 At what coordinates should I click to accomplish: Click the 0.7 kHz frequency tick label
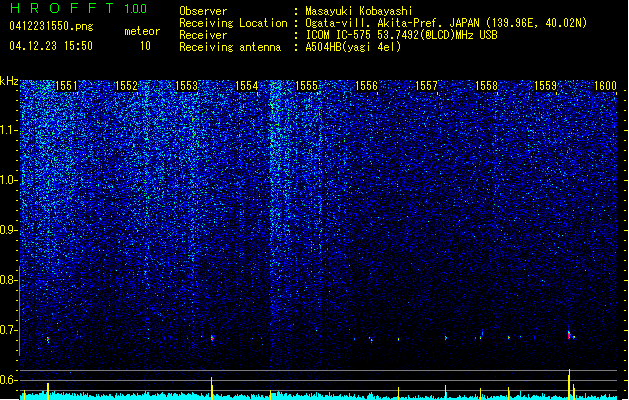pos(9,330)
